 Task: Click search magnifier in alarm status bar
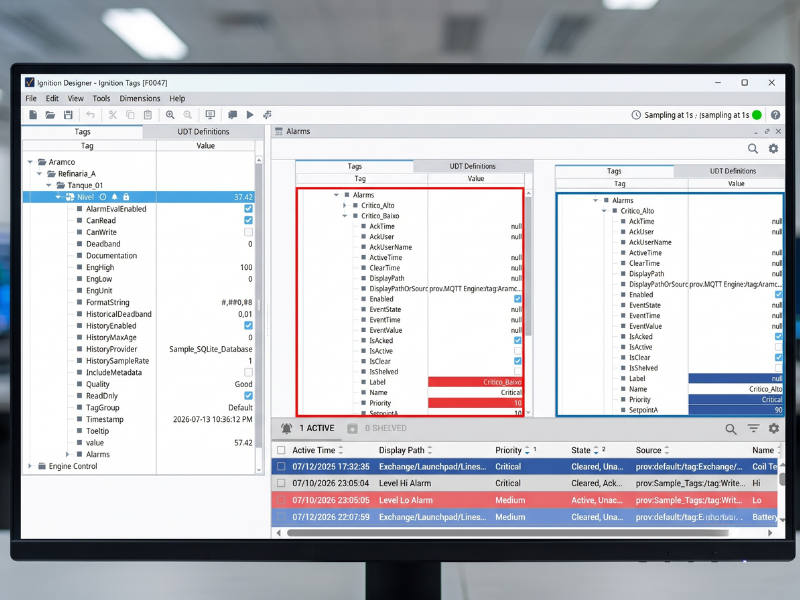pos(731,429)
